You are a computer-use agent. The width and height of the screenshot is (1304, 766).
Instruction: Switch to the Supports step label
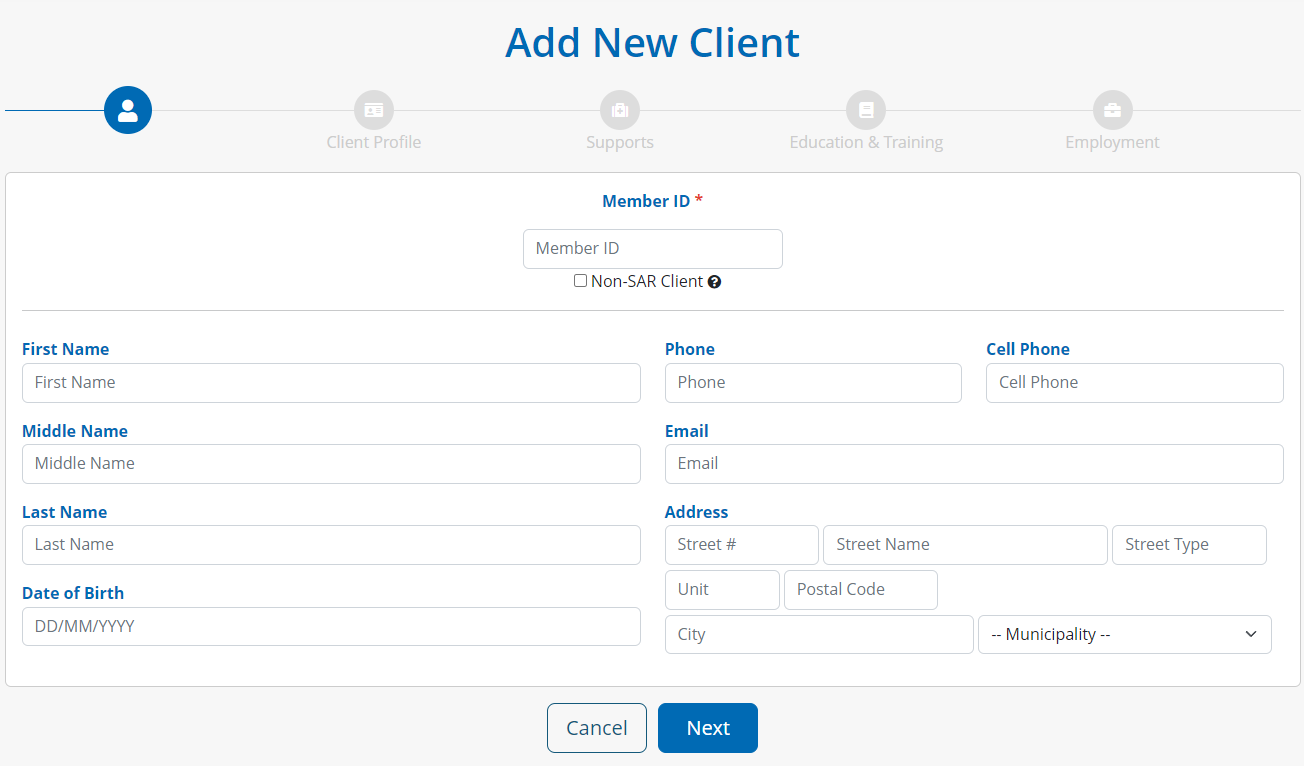click(x=620, y=142)
